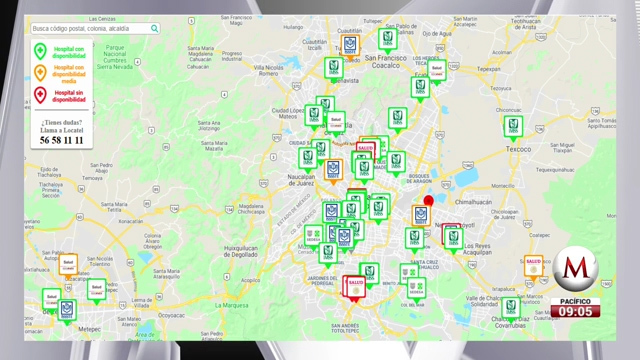Open green IMSS marker at Buenavista

click(x=334, y=69)
